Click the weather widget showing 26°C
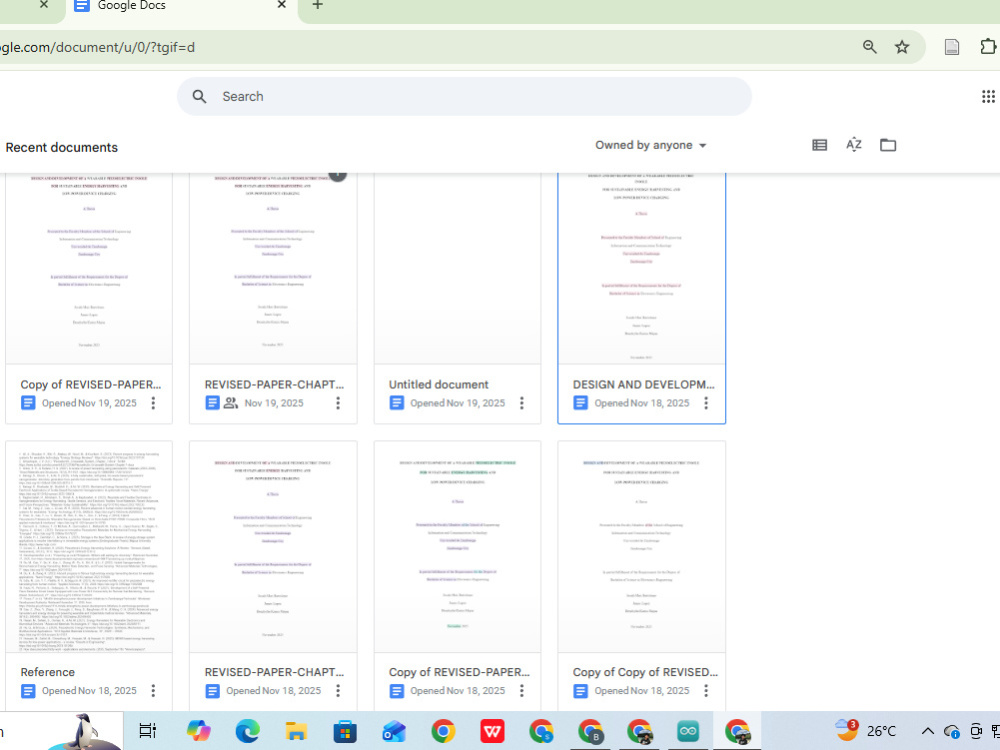Image resolution: width=1000 pixels, height=750 pixels. (865, 731)
